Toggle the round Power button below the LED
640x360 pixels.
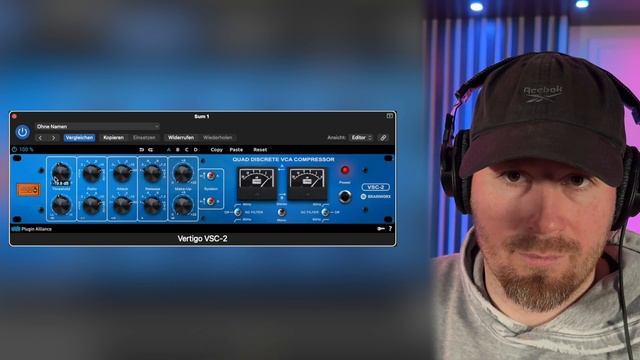(345, 197)
